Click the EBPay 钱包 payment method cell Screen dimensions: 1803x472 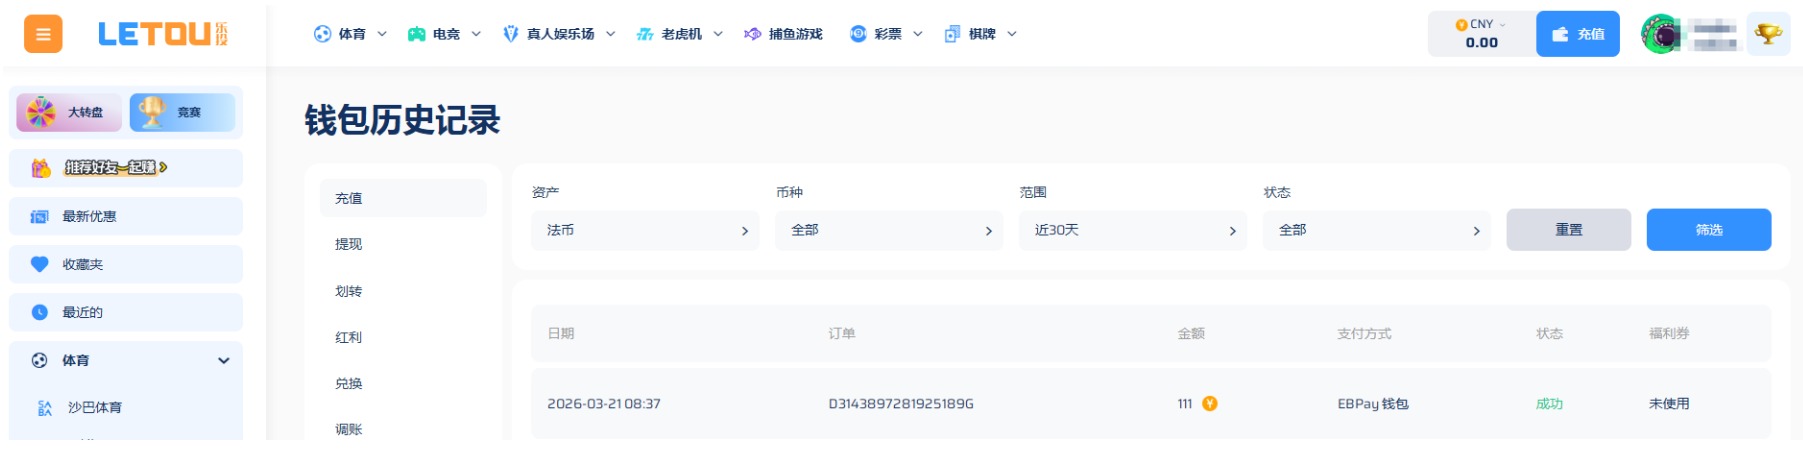[x=1373, y=404]
